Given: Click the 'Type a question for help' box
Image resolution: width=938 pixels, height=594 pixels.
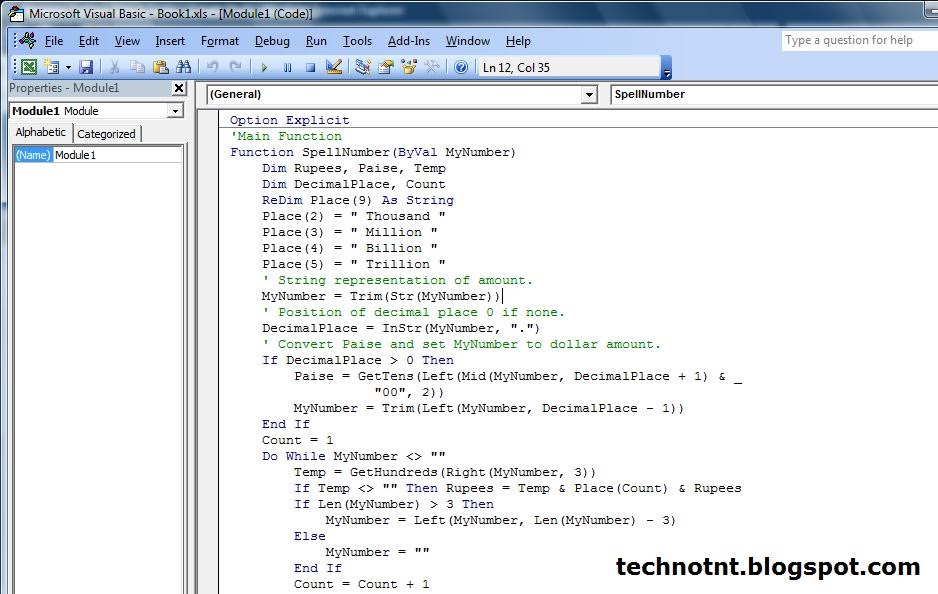Looking at the screenshot, I should 859,40.
